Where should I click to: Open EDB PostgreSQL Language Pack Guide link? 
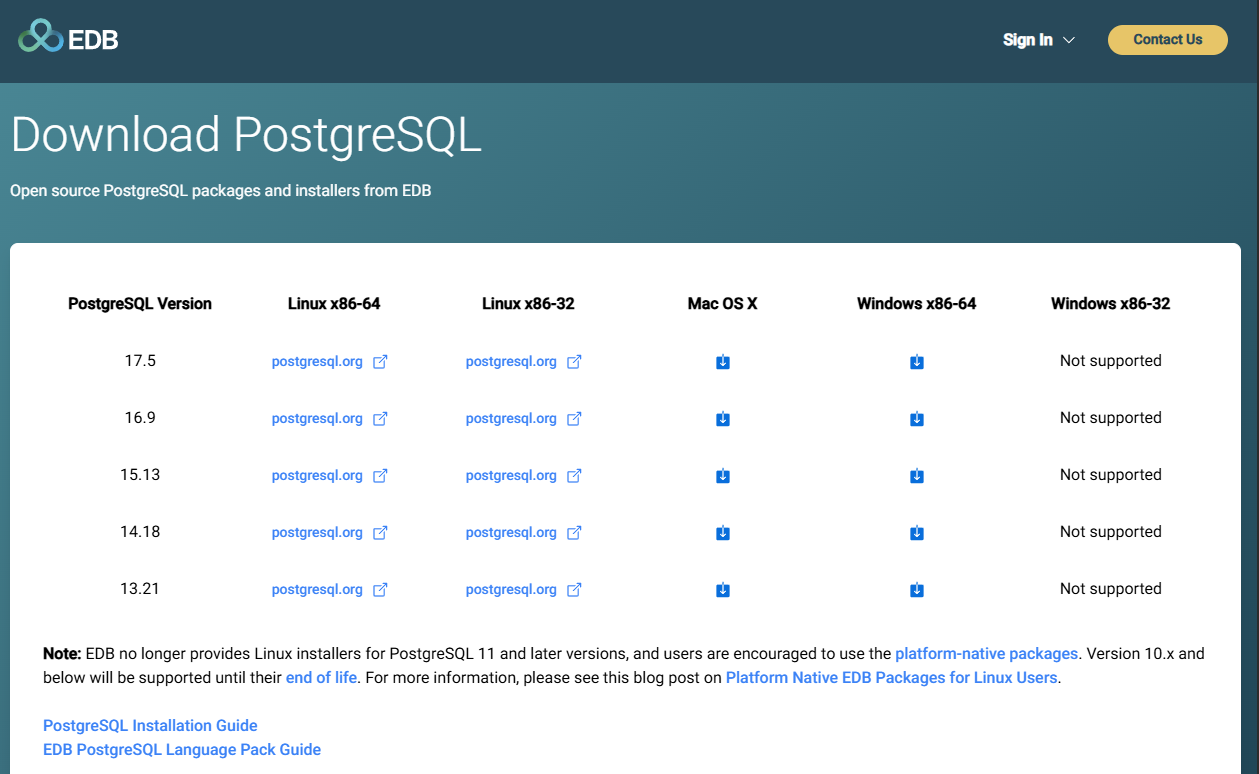[182, 750]
